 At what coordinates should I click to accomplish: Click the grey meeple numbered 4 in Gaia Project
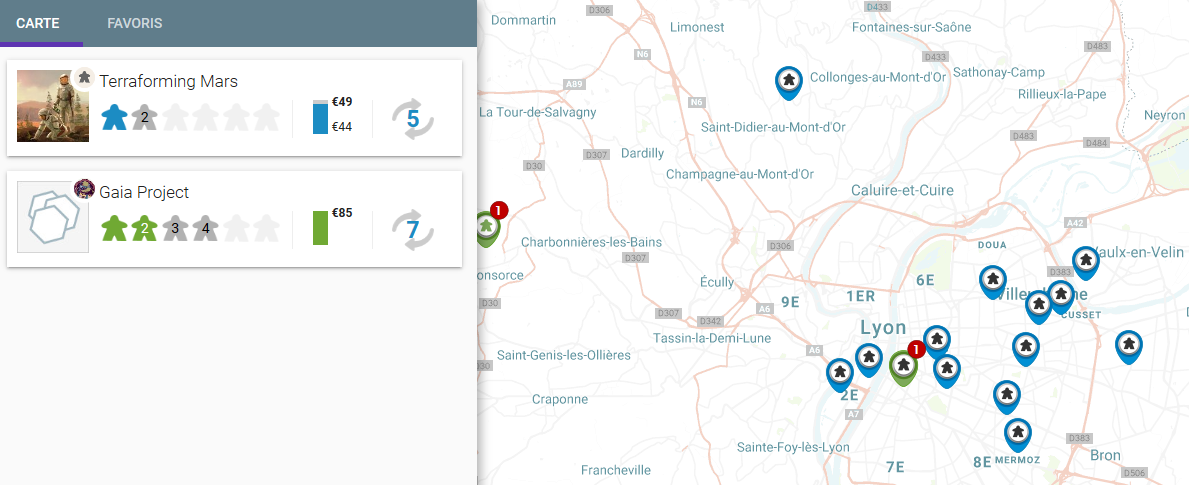205,228
